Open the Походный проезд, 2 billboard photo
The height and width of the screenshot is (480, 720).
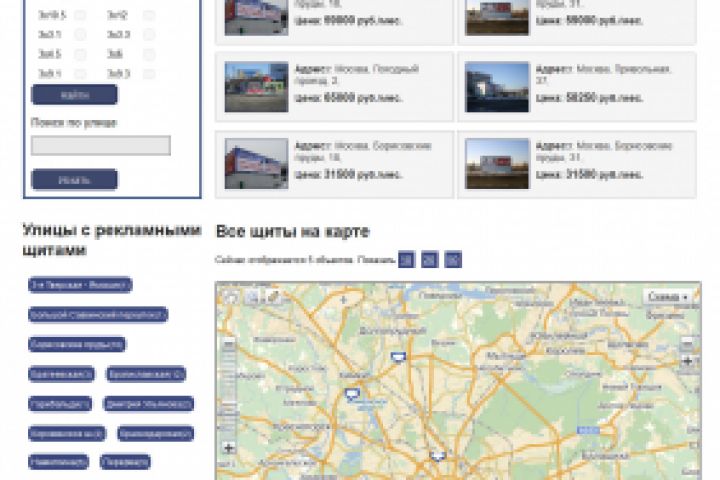coord(256,87)
